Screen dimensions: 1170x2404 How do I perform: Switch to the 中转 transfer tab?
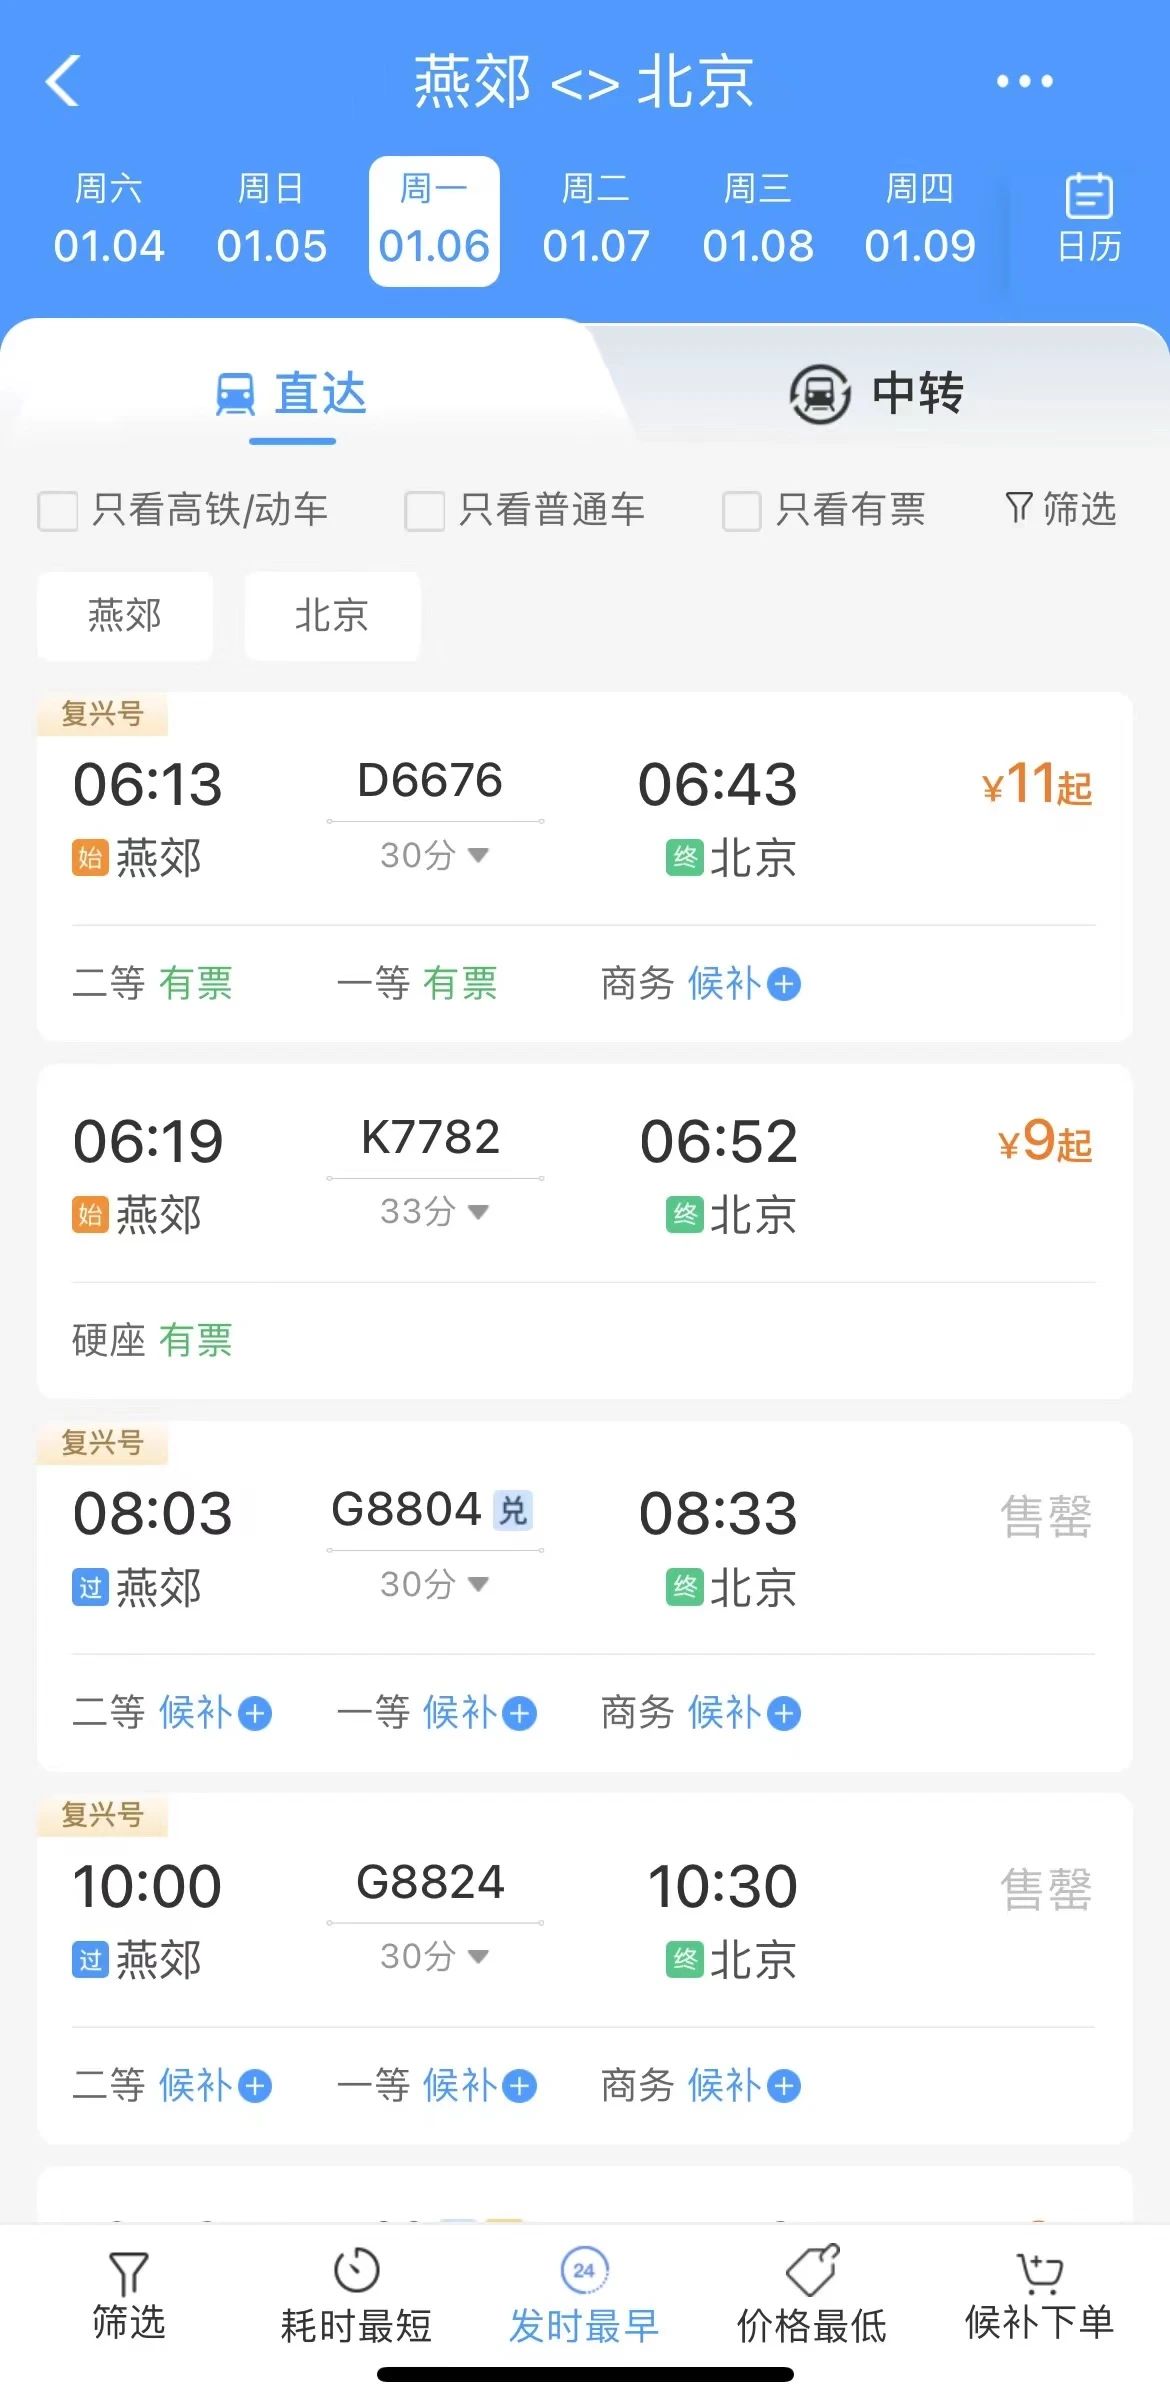(876, 392)
